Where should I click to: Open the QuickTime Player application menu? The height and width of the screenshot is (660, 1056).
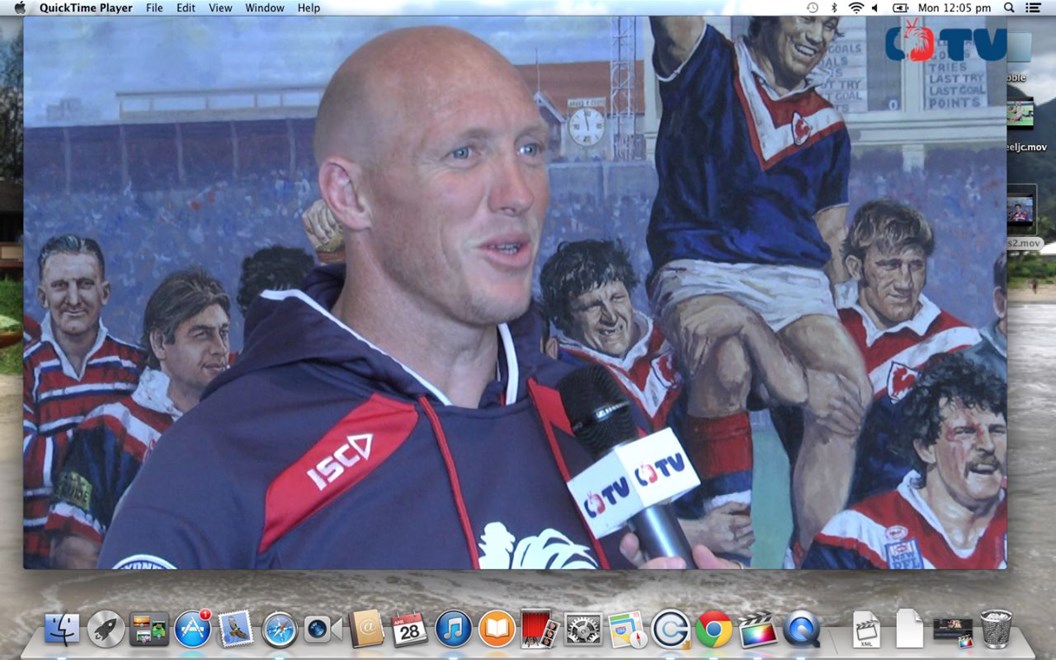point(86,8)
